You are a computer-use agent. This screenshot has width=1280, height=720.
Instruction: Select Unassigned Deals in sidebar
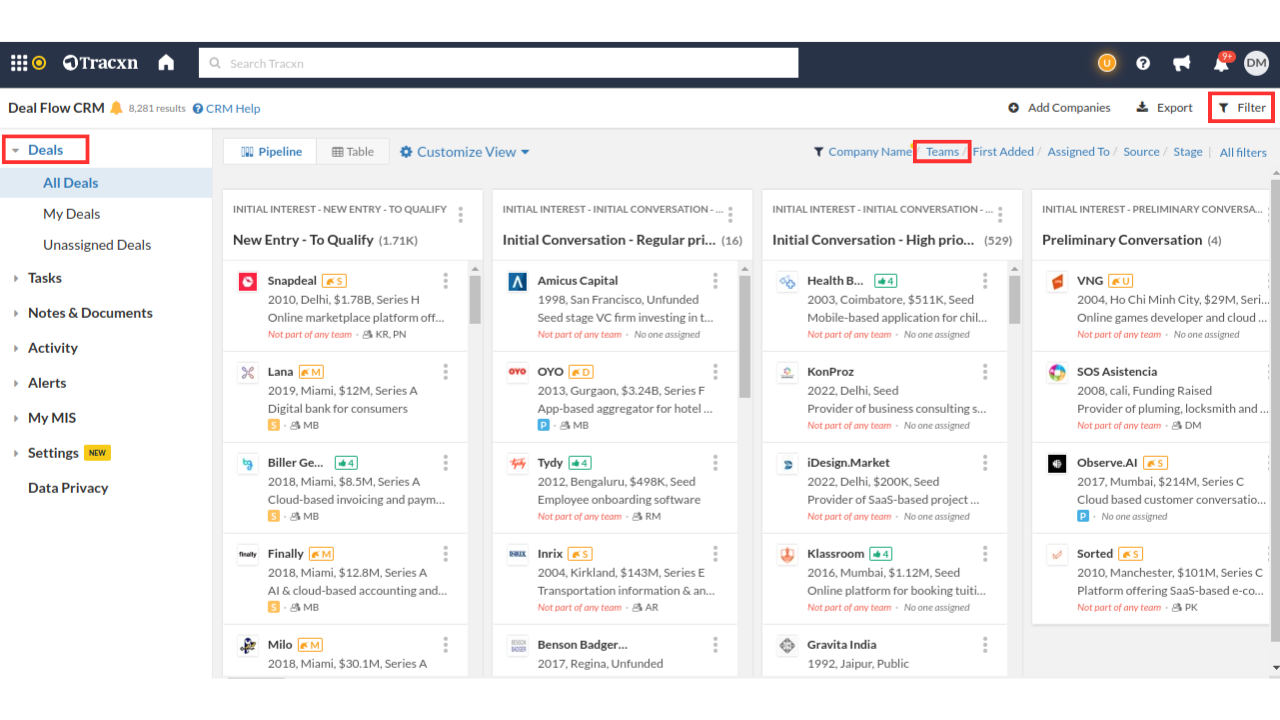(97, 245)
